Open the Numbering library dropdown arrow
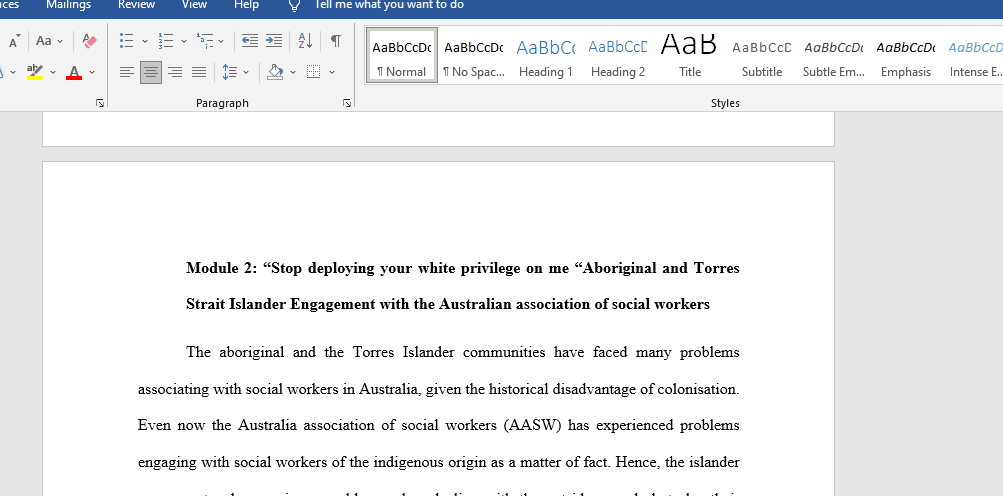 point(184,41)
